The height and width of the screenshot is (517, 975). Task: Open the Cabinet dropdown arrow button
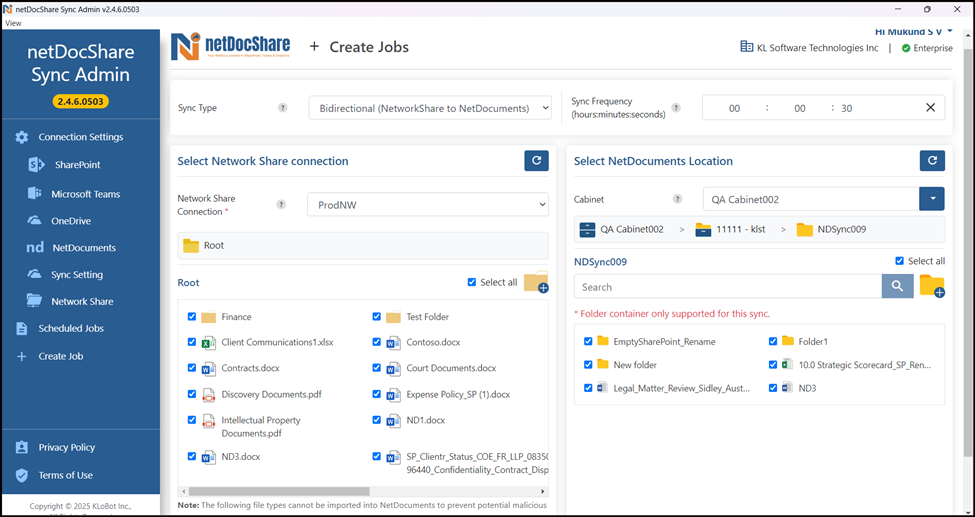(931, 199)
